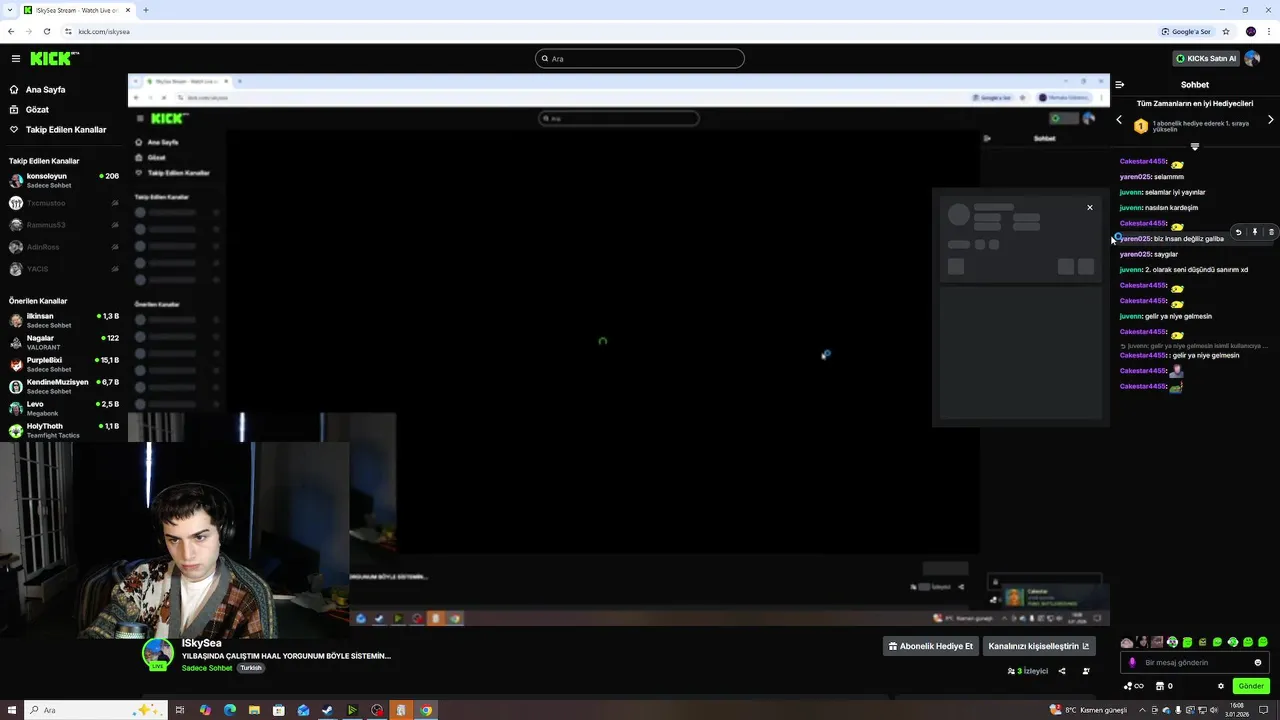The width and height of the screenshot is (1280, 720).
Task: Show previous gifter leaderboard slide
Action: pos(1119,120)
